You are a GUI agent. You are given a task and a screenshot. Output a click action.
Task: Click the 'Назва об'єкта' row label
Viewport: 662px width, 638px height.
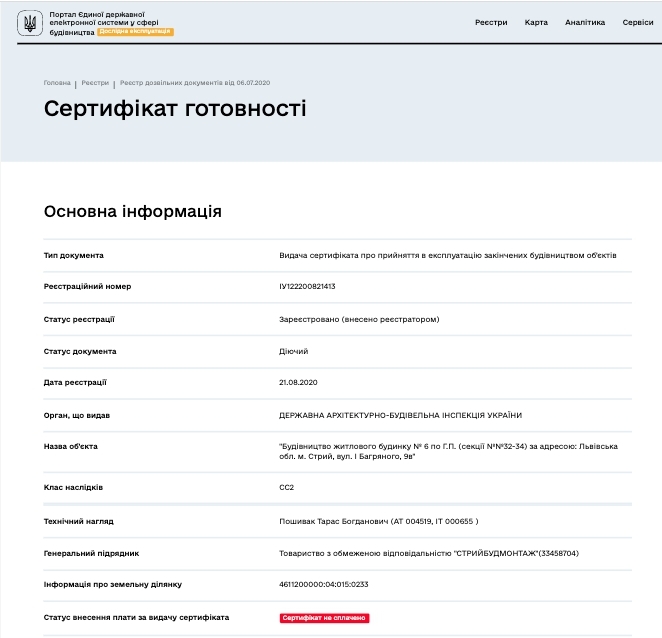coord(71,446)
